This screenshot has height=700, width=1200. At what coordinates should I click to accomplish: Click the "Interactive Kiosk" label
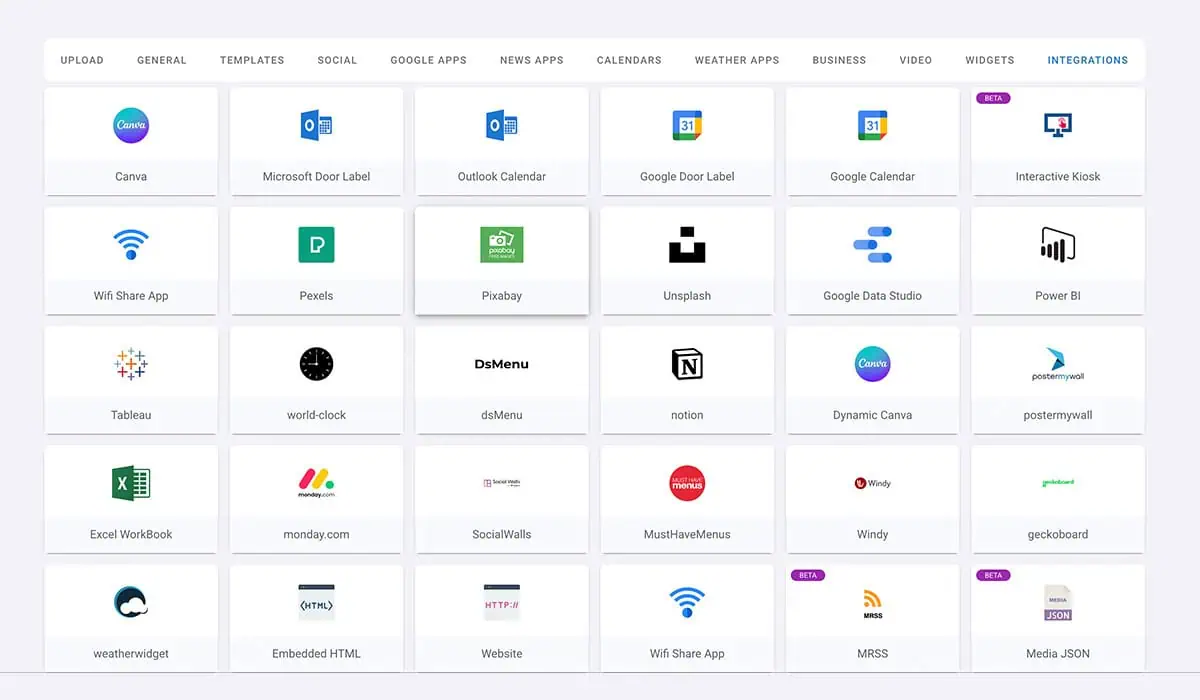click(x=1058, y=177)
